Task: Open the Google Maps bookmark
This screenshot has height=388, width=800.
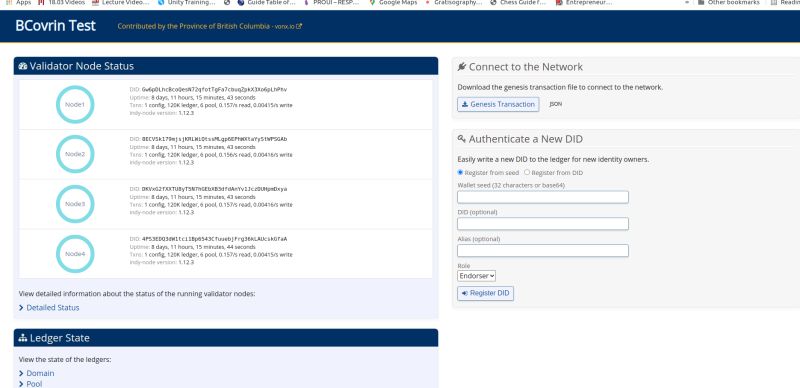Action: pos(393,3)
